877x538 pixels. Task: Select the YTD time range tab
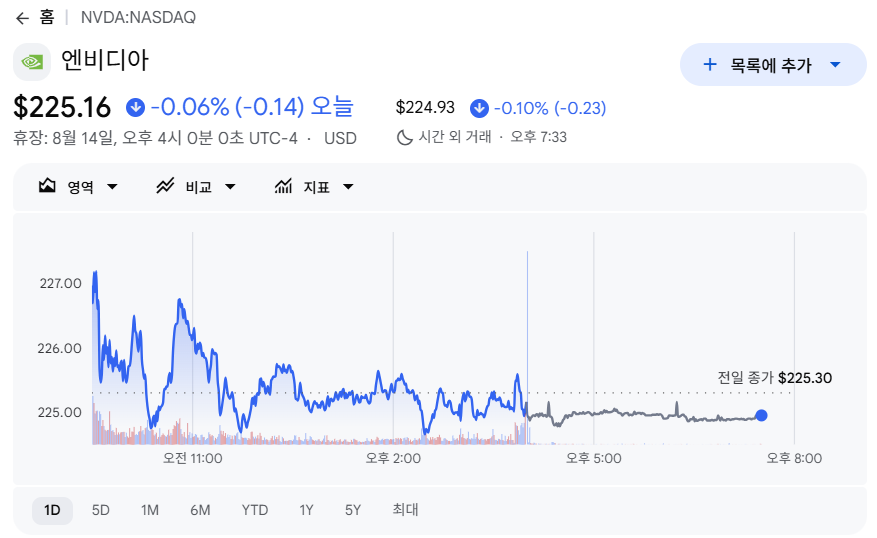(x=255, y=510)
